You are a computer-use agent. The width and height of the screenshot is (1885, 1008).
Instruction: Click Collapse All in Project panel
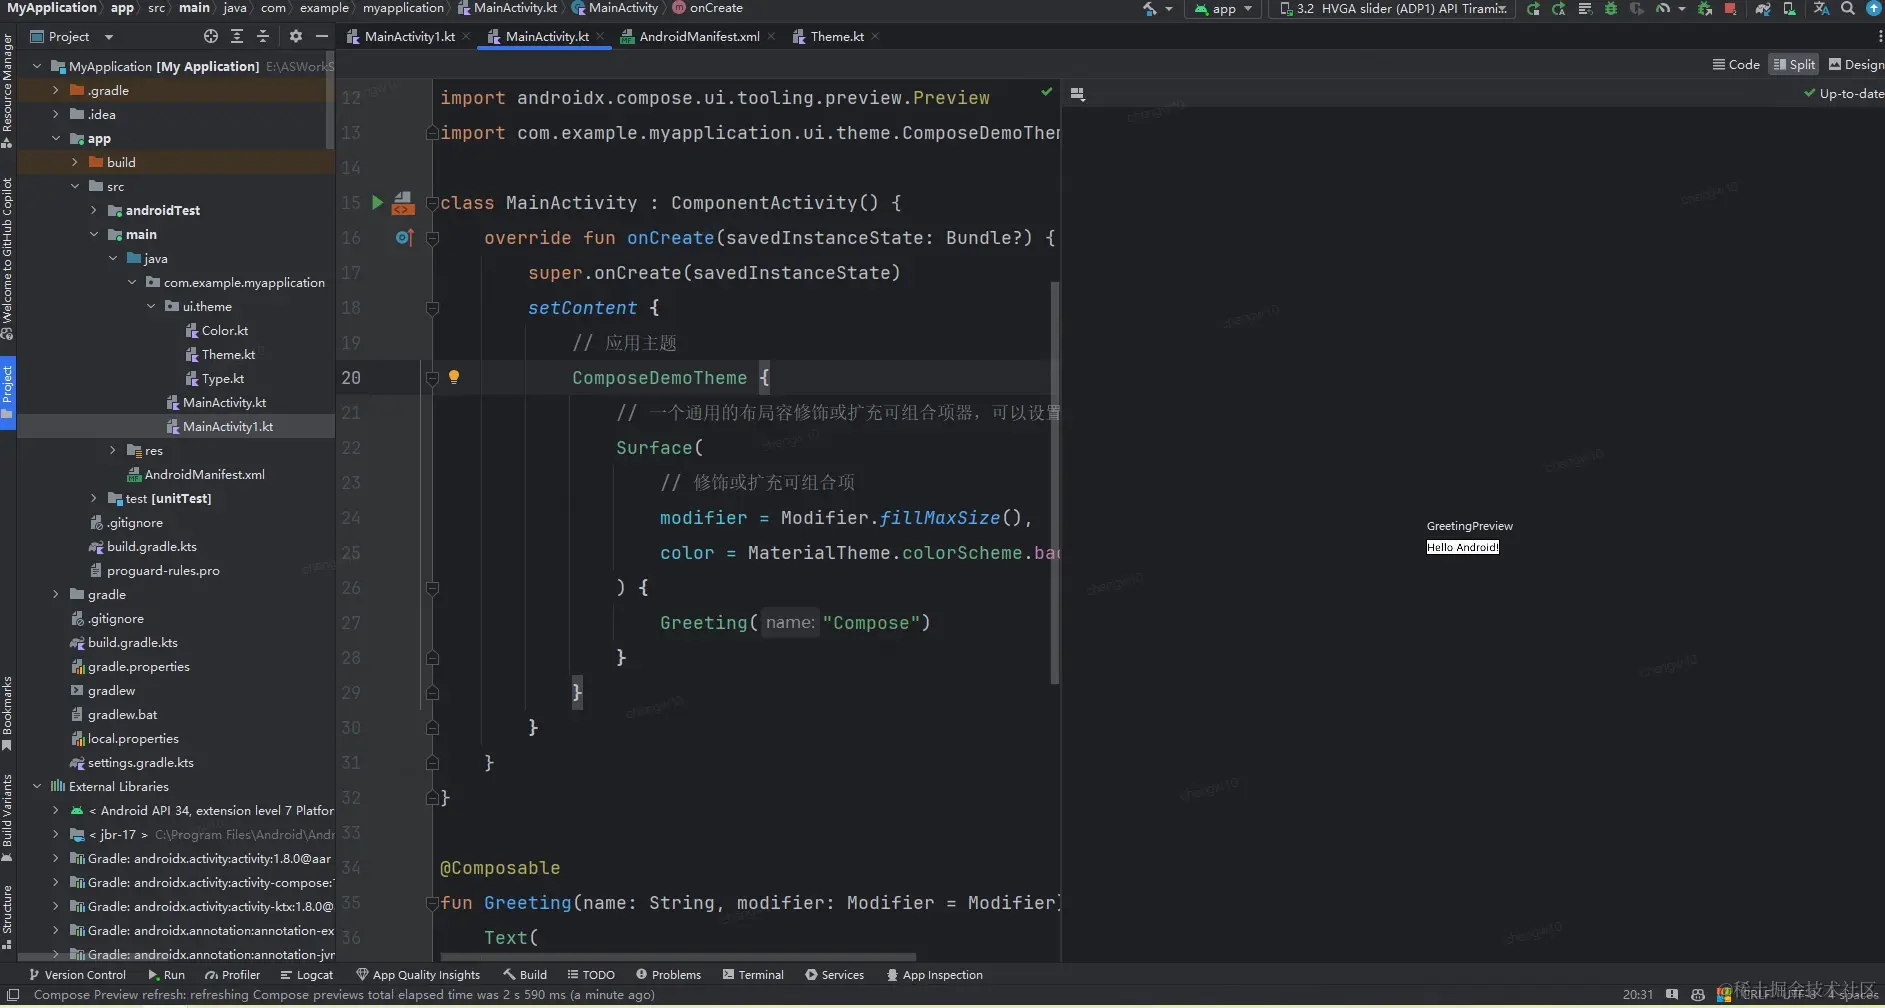263,36
